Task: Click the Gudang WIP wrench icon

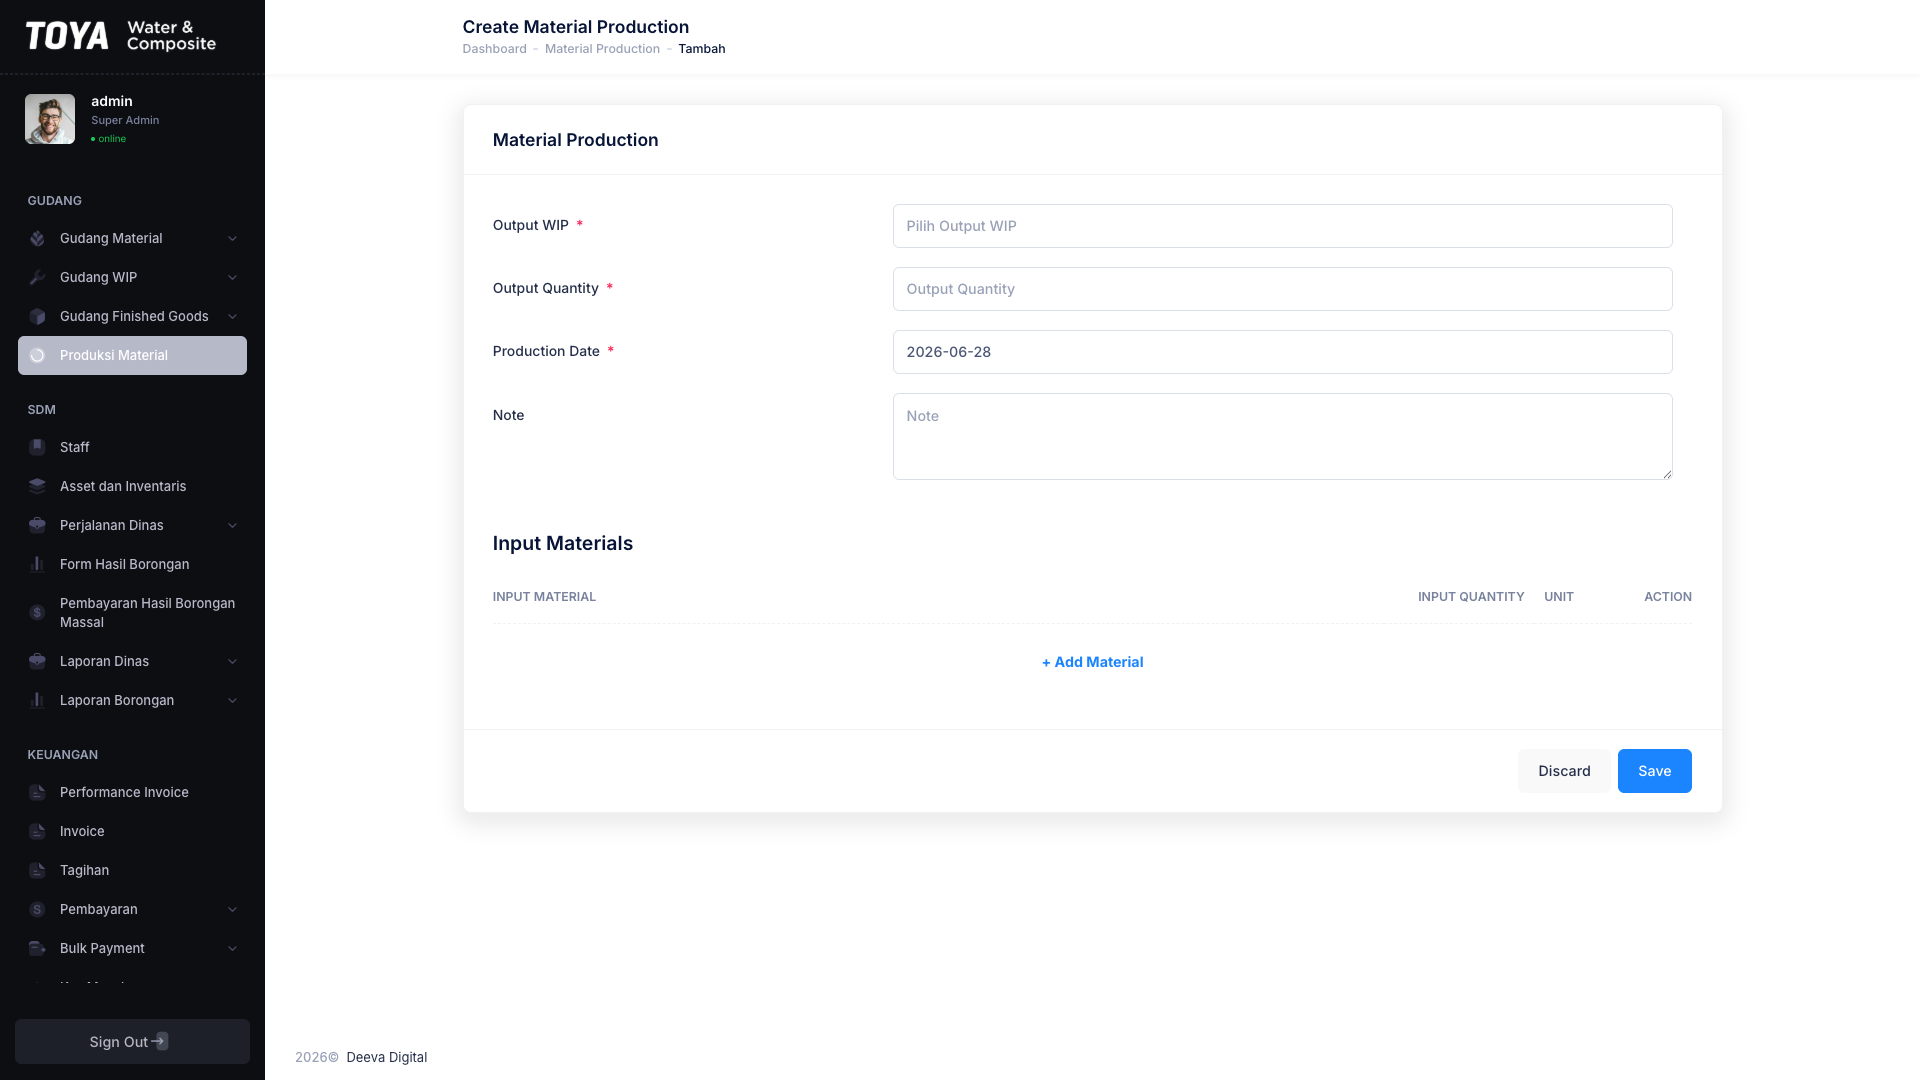Action: 37,277
